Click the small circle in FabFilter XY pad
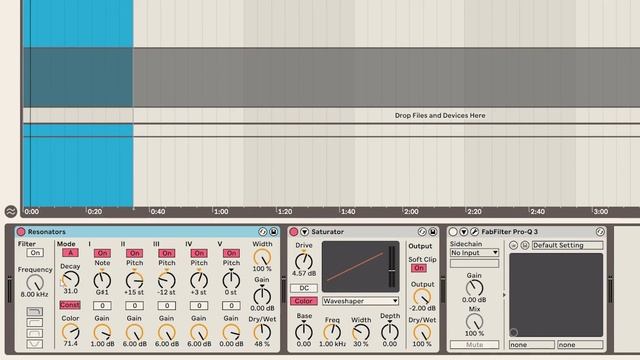Screen dimensions: 640x360 point(514,332)
